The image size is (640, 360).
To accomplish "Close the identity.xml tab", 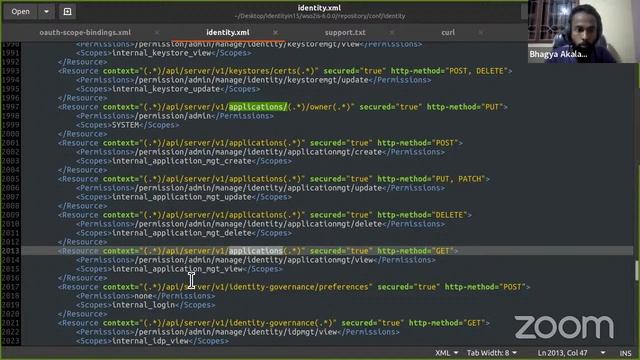I will pyautogui.click(x=276, y=32).
